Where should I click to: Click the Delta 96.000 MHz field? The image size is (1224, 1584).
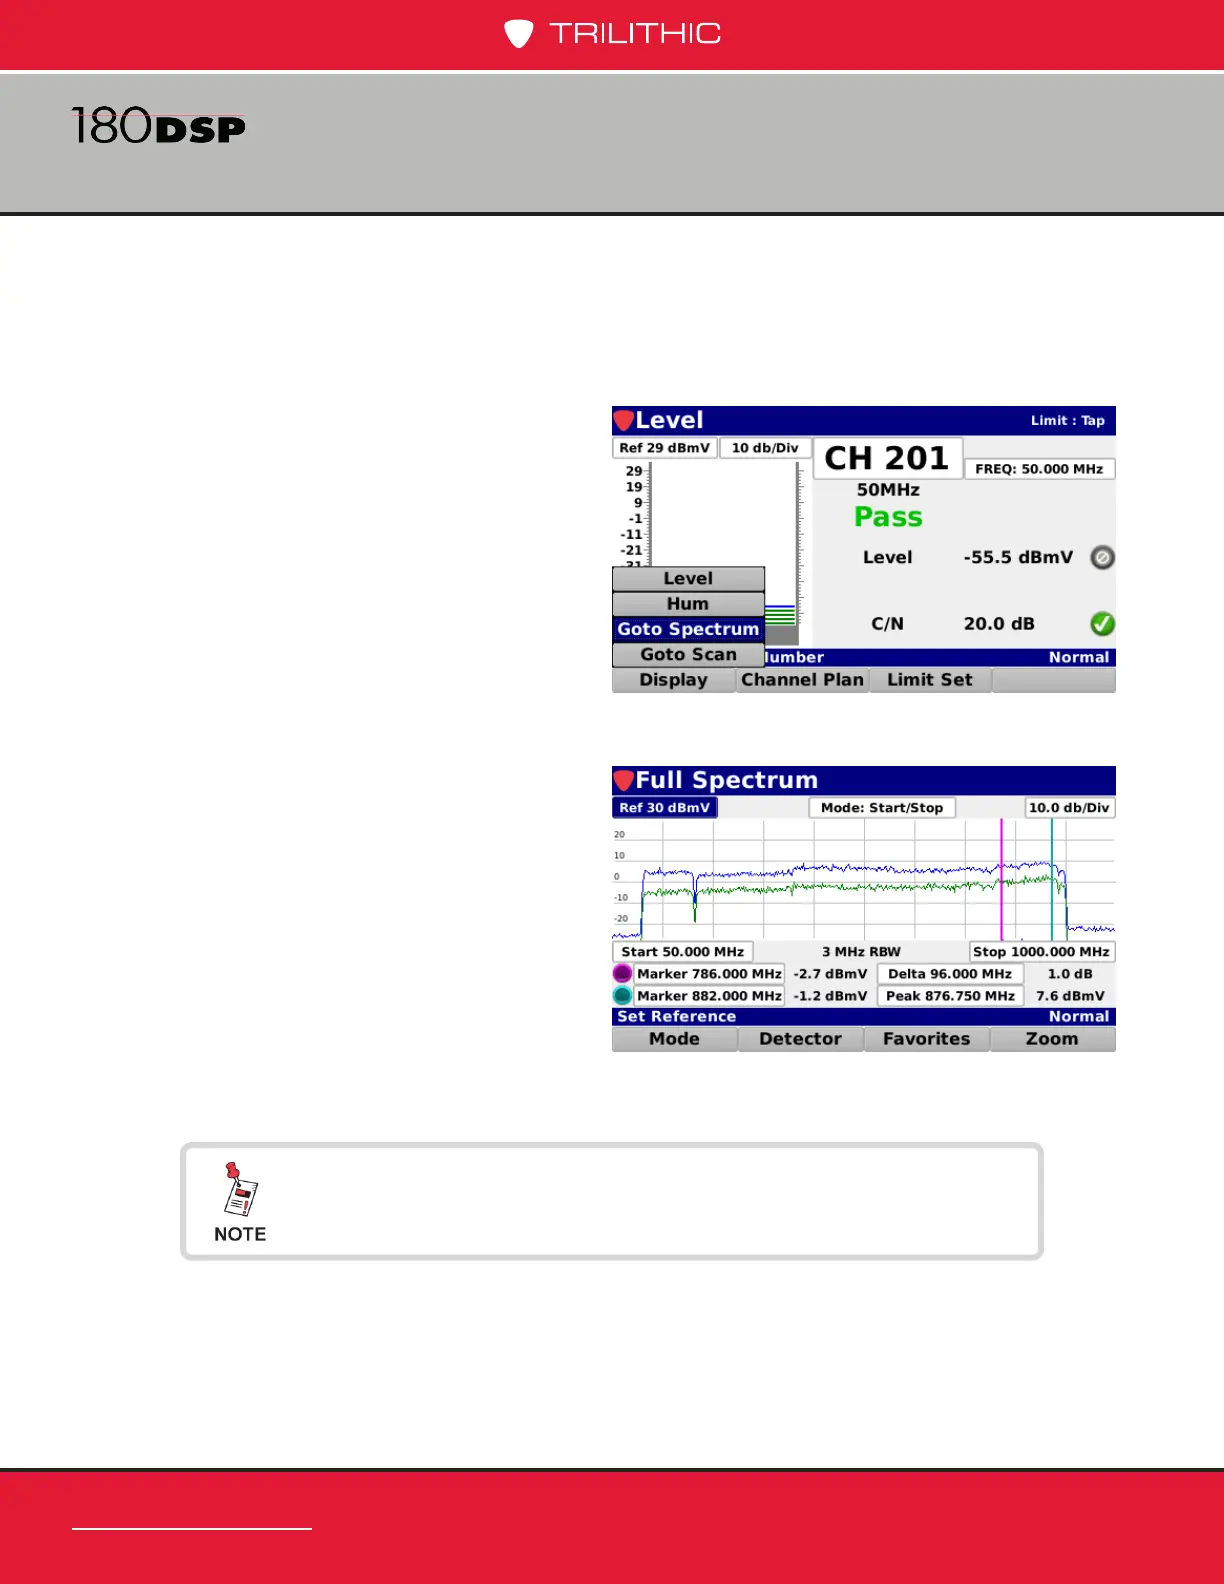[950, 974]
